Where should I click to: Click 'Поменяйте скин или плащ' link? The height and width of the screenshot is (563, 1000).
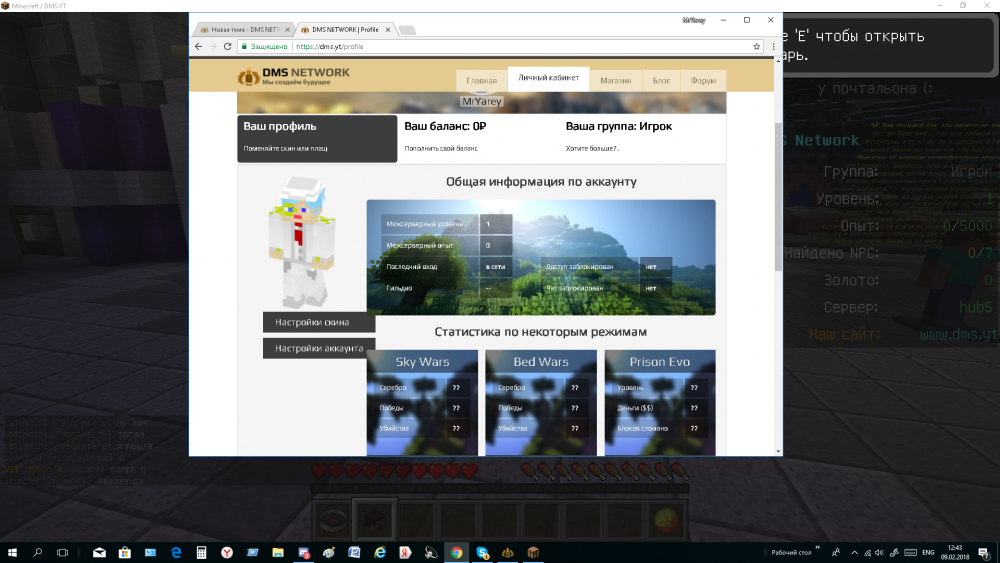click(285, 149)
